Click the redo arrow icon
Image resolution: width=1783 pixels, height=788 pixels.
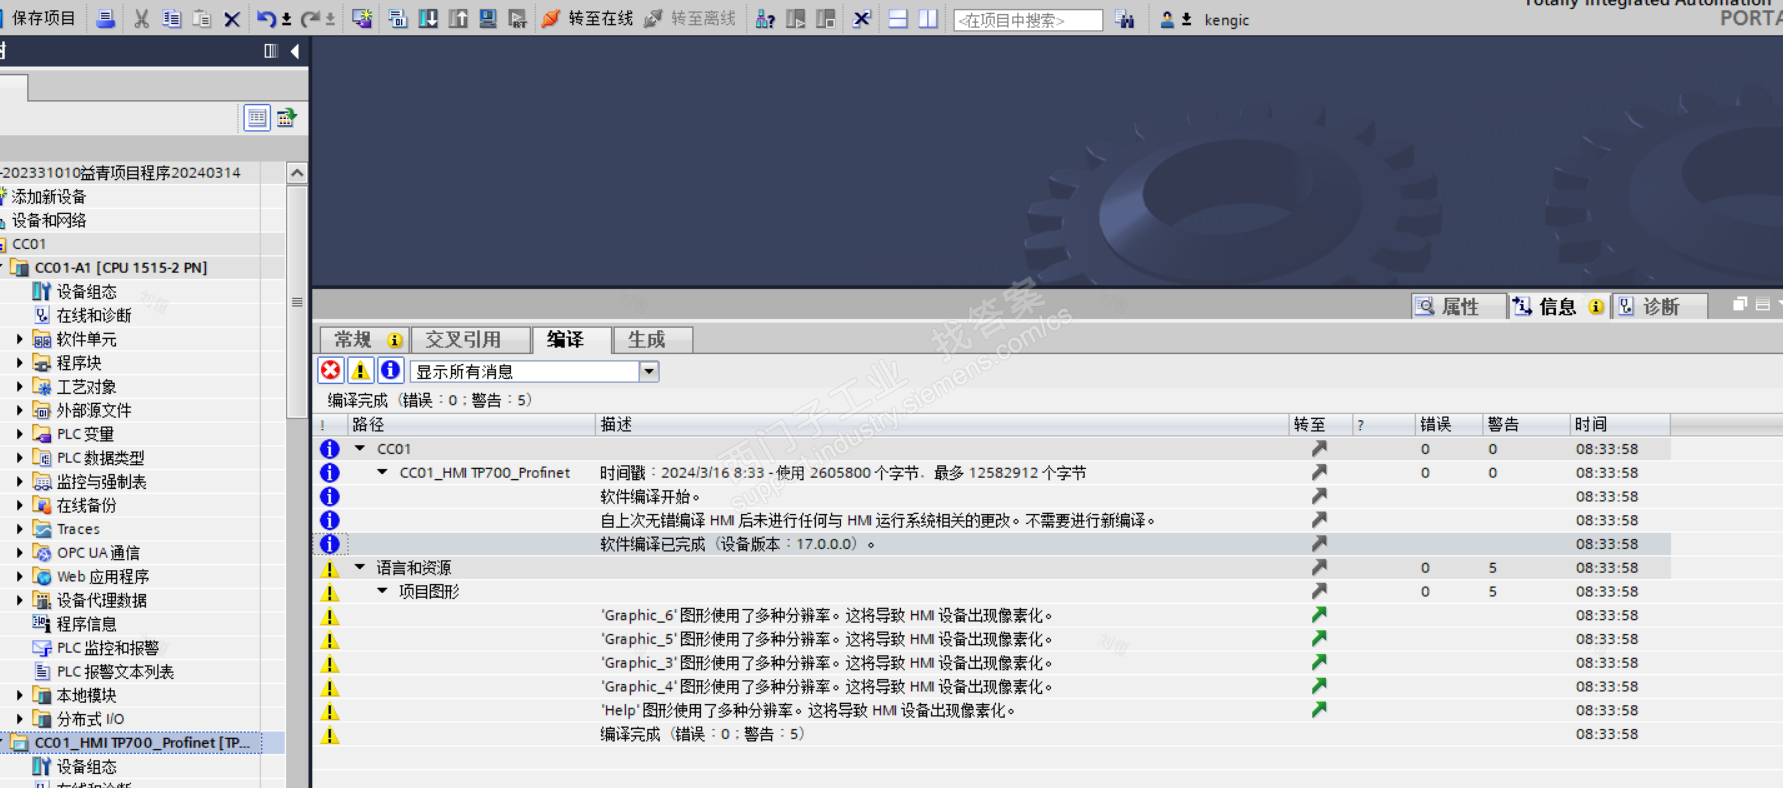coord(311,19)
